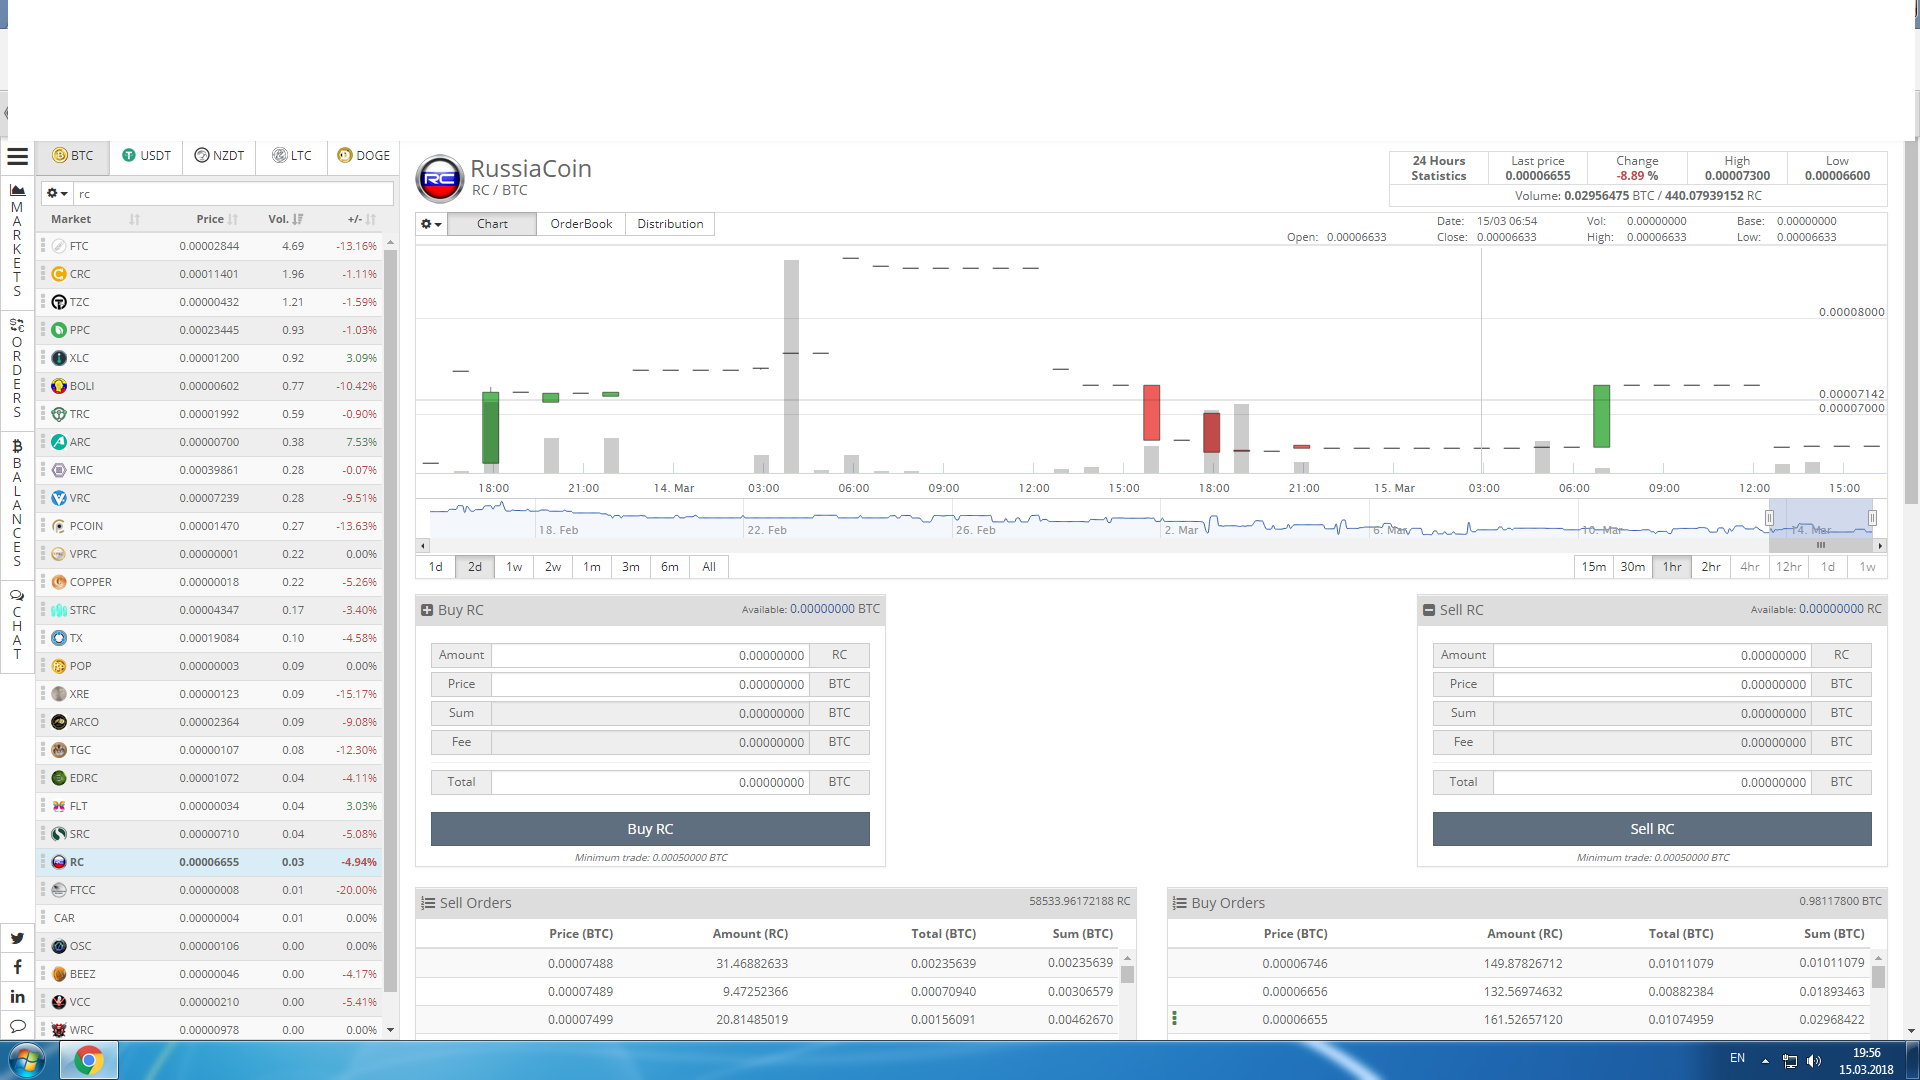Click the Twitter share icon
1920x1080 pixels.
(17, 938)
